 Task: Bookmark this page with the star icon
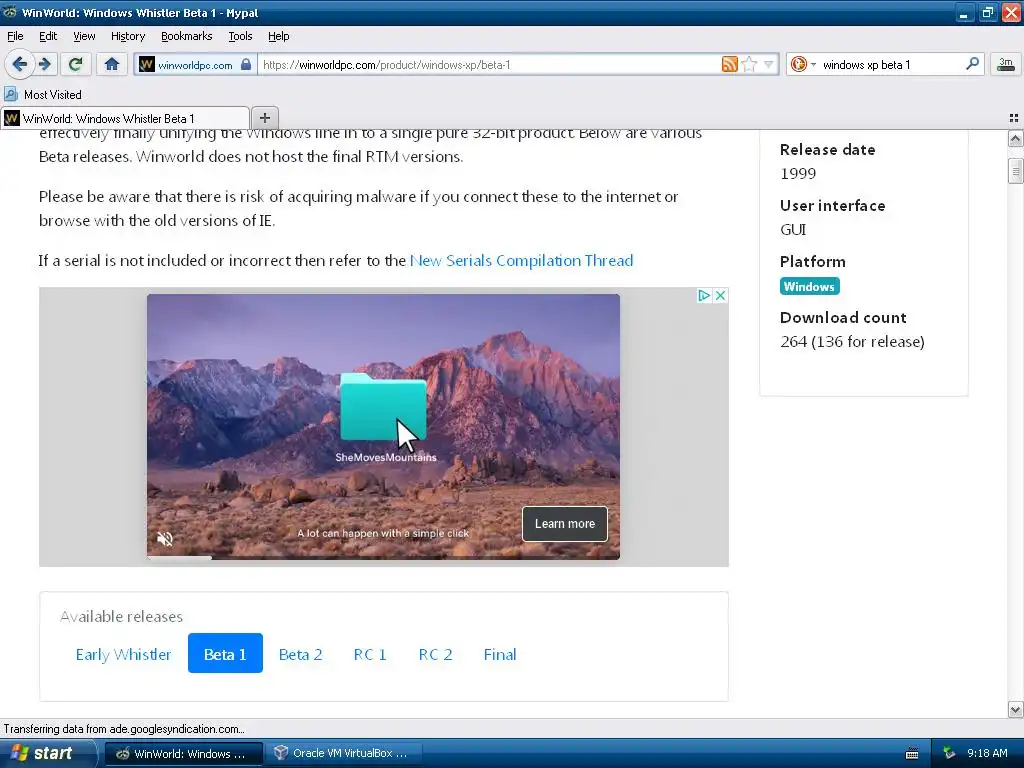(749, 64)
